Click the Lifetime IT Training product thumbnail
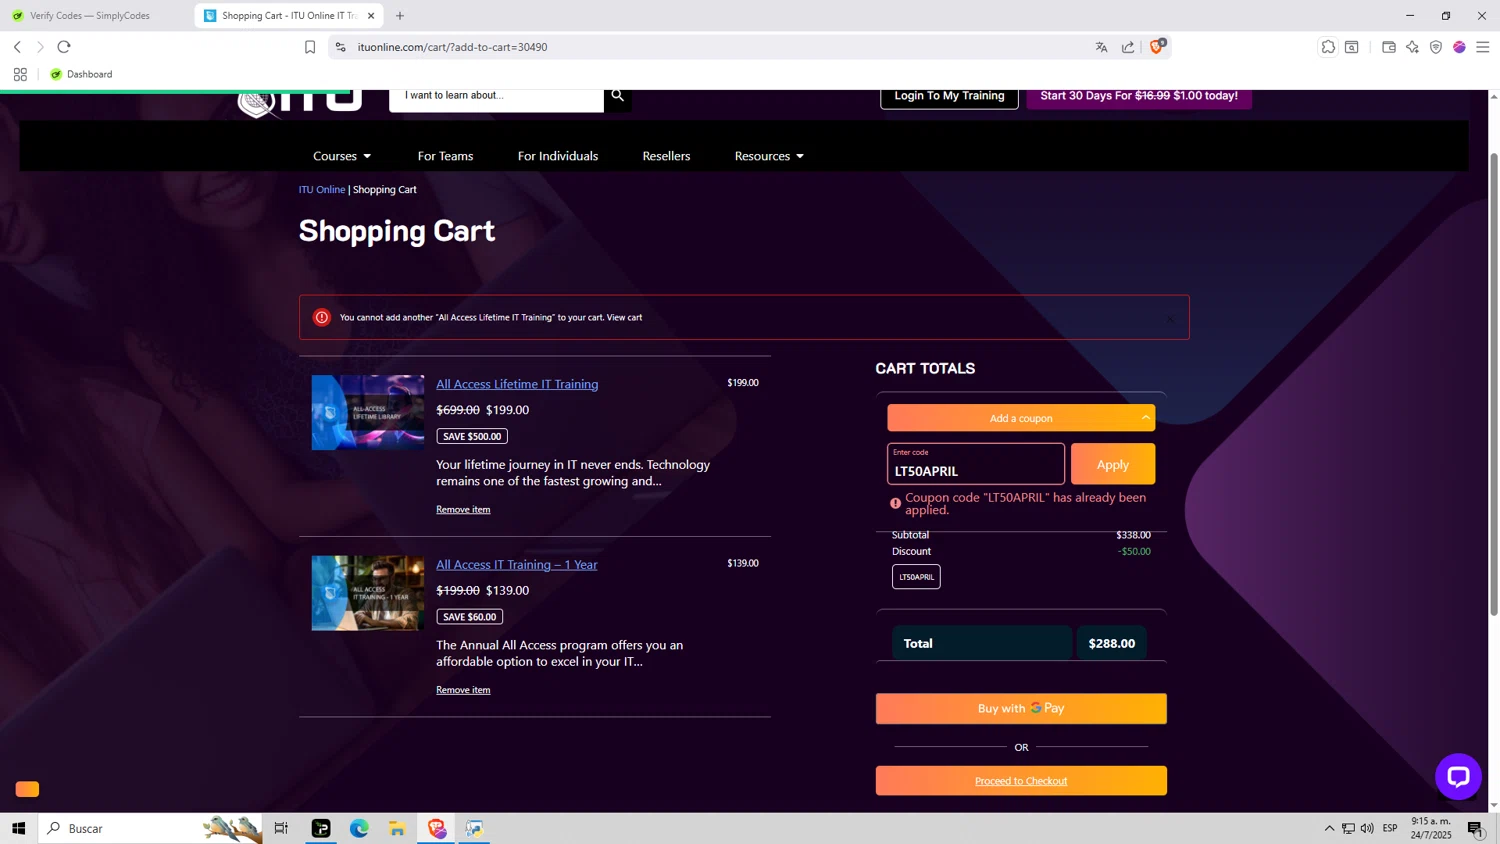The width and height of the screenshot is (1500, 844). 368,412
